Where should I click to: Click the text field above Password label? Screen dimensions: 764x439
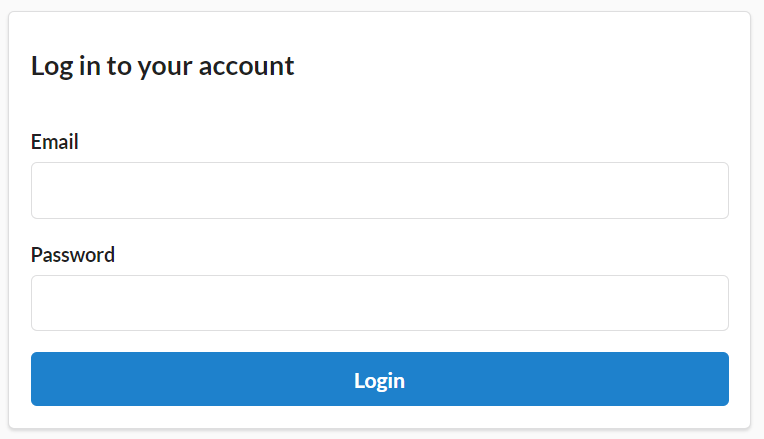(380, 191)
